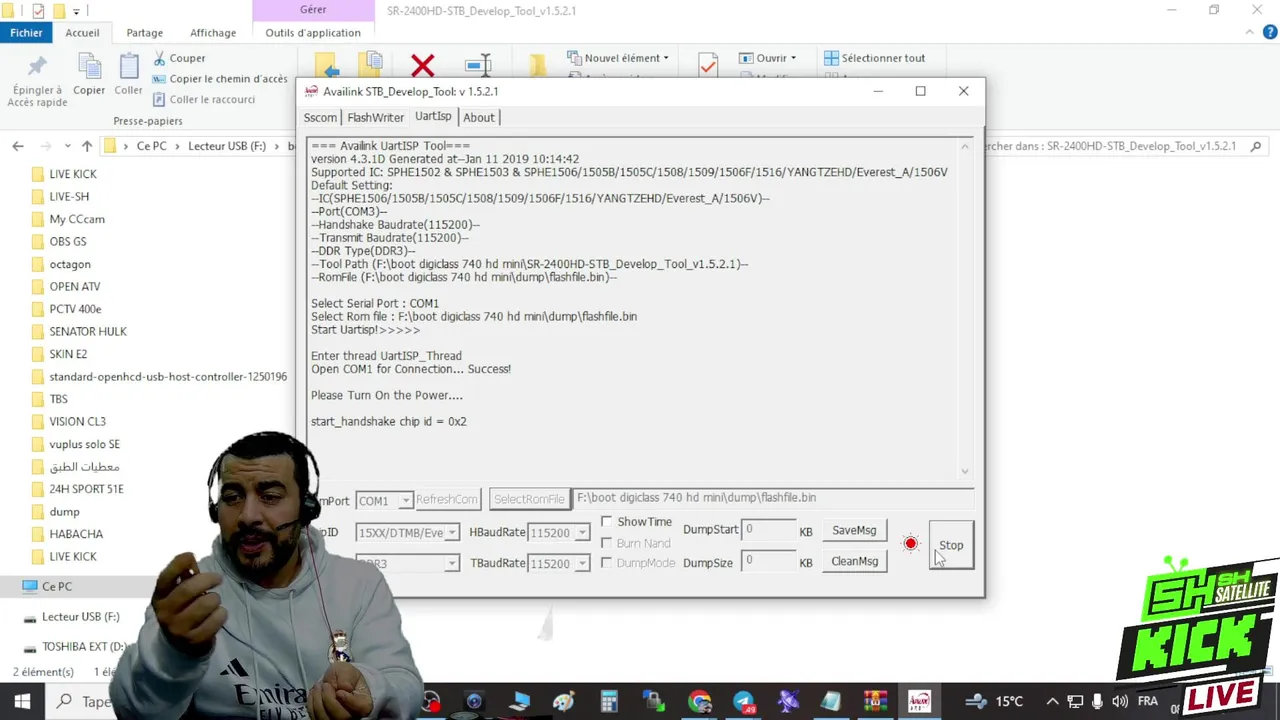Switch to the About tab
This screenshot has height=720, width=1280.
tap(479, 117)
